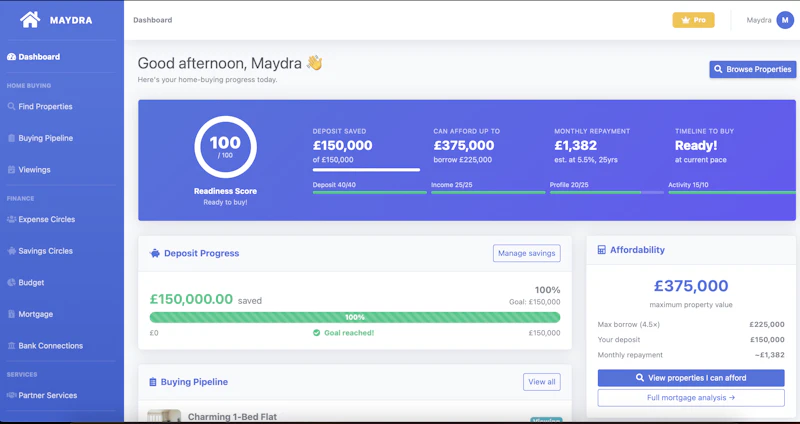
Task: Click the calculator icon beside Affordability
Action: [x=602, y=250]
